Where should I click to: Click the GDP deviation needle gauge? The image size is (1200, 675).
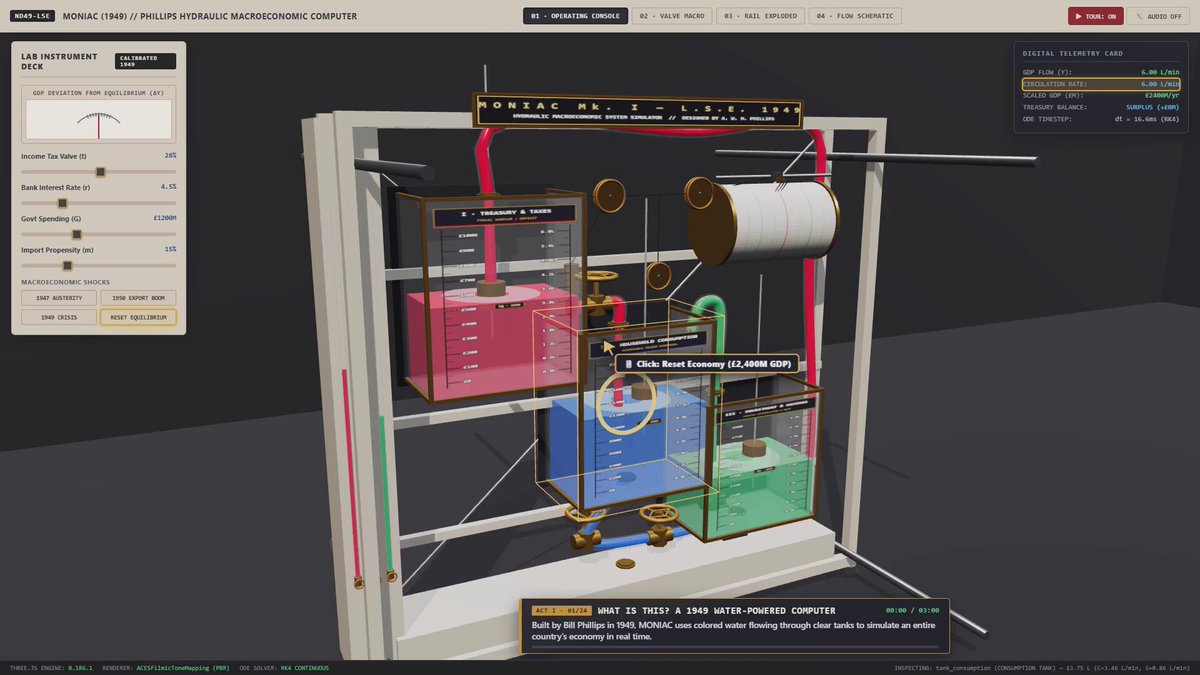(x=98, y=119)
